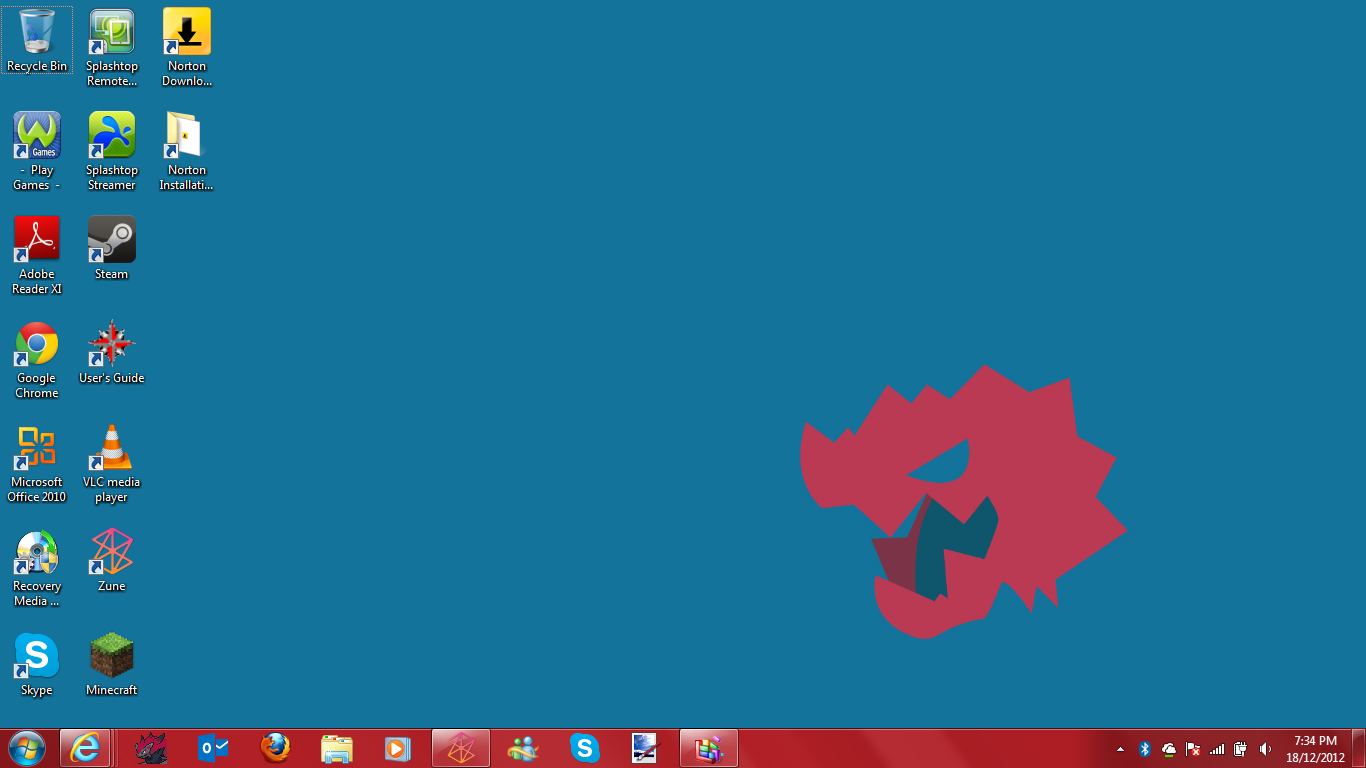Click the Bluetooth tray icon
1366x768 pixels.
tap(1145, 749)
